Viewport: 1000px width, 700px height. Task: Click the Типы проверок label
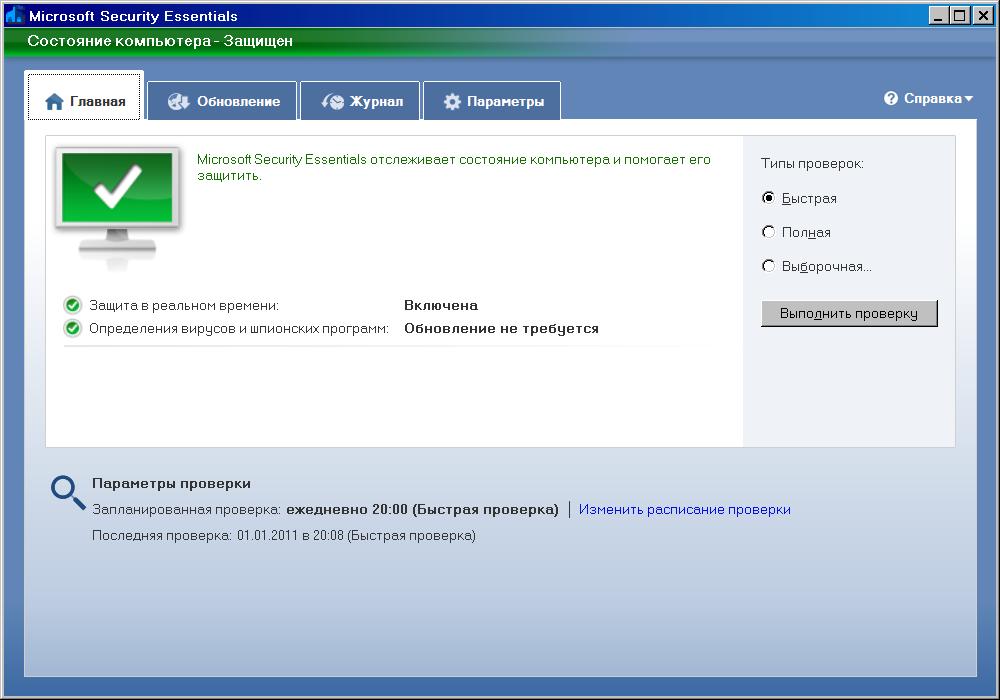coord(812,164)
